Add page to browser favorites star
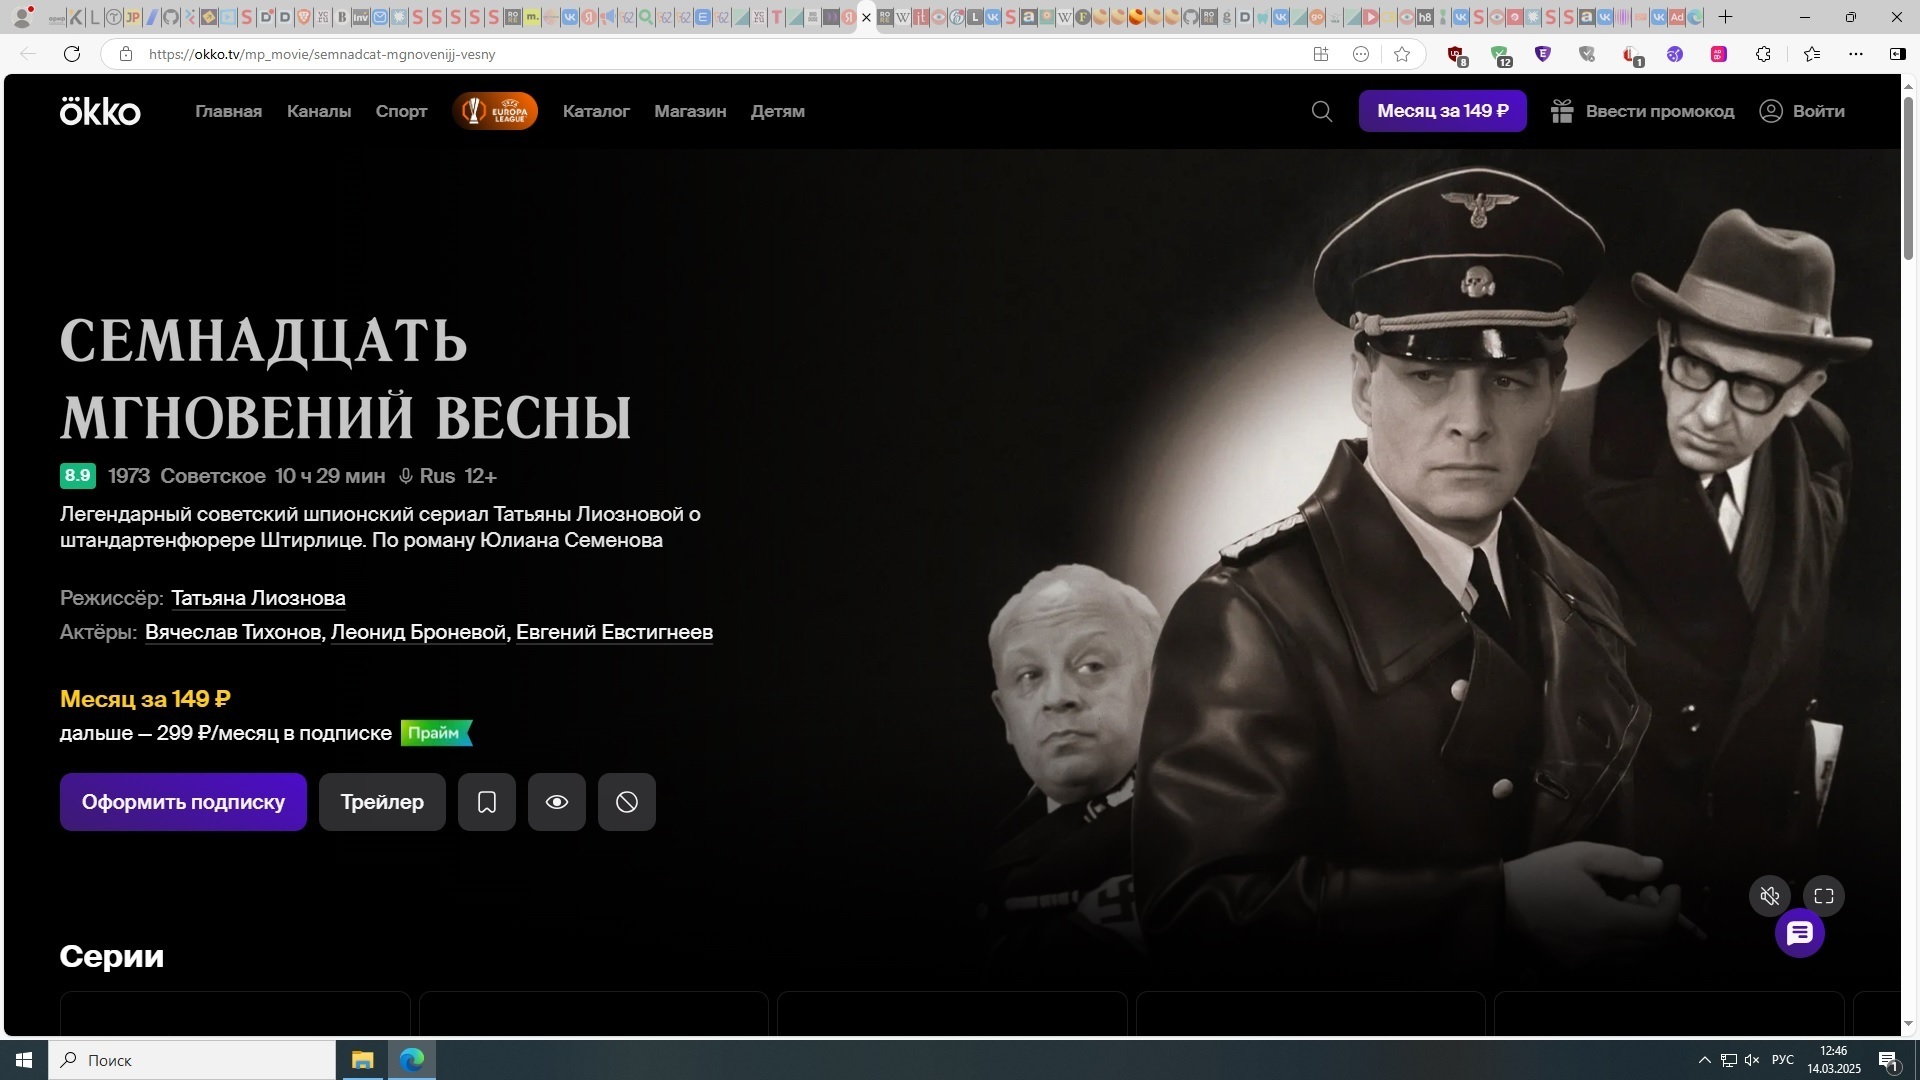Image resolution: width=1920 pixels, height=1080 pixels. point(1402,54)
